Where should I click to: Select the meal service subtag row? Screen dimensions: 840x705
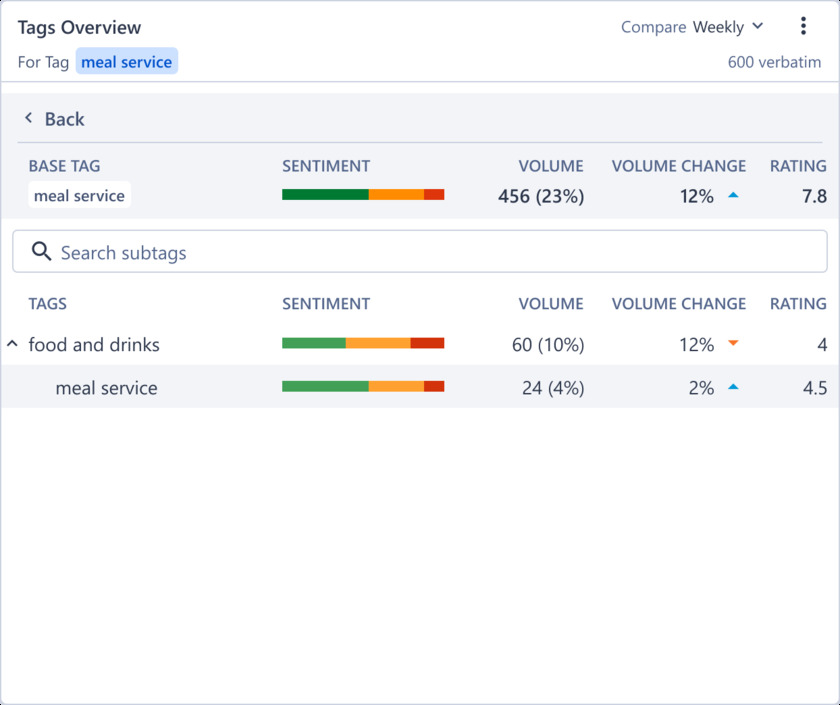pyautogui.click(x=106, y=388)
